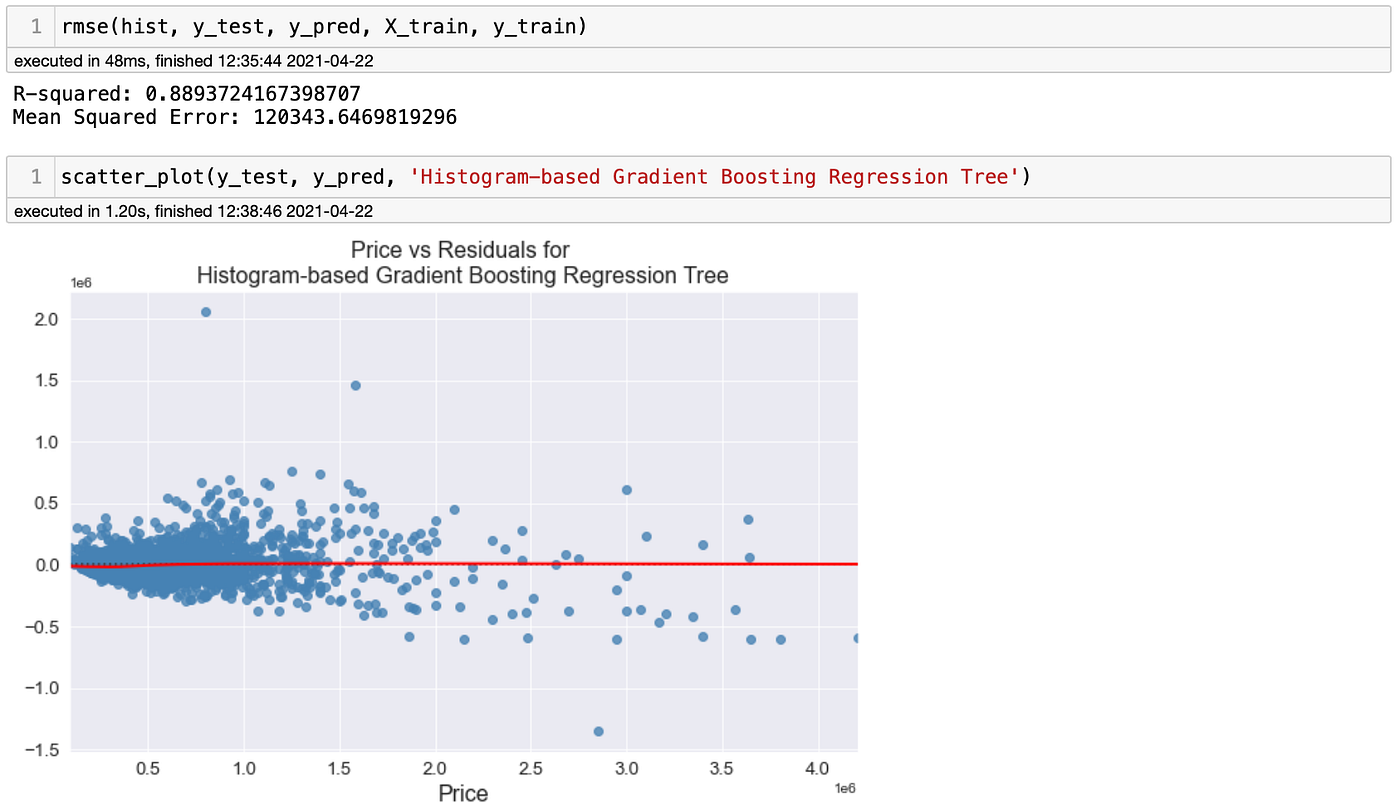Click the x-axis tick label 2.5

click(532, 767)
